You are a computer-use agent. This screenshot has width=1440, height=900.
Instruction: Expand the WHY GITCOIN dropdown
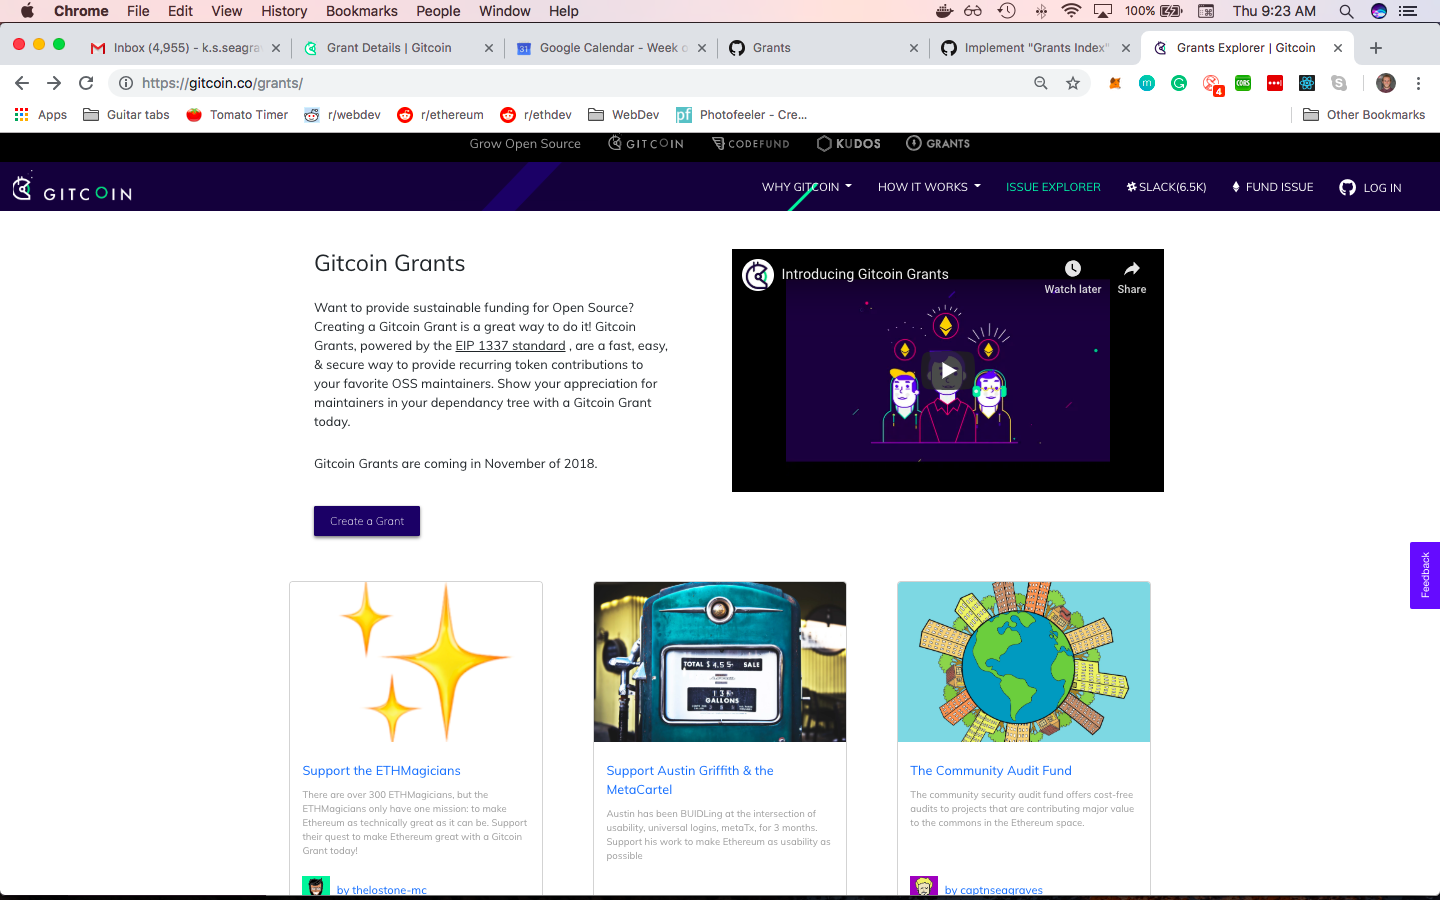[806, 187]
